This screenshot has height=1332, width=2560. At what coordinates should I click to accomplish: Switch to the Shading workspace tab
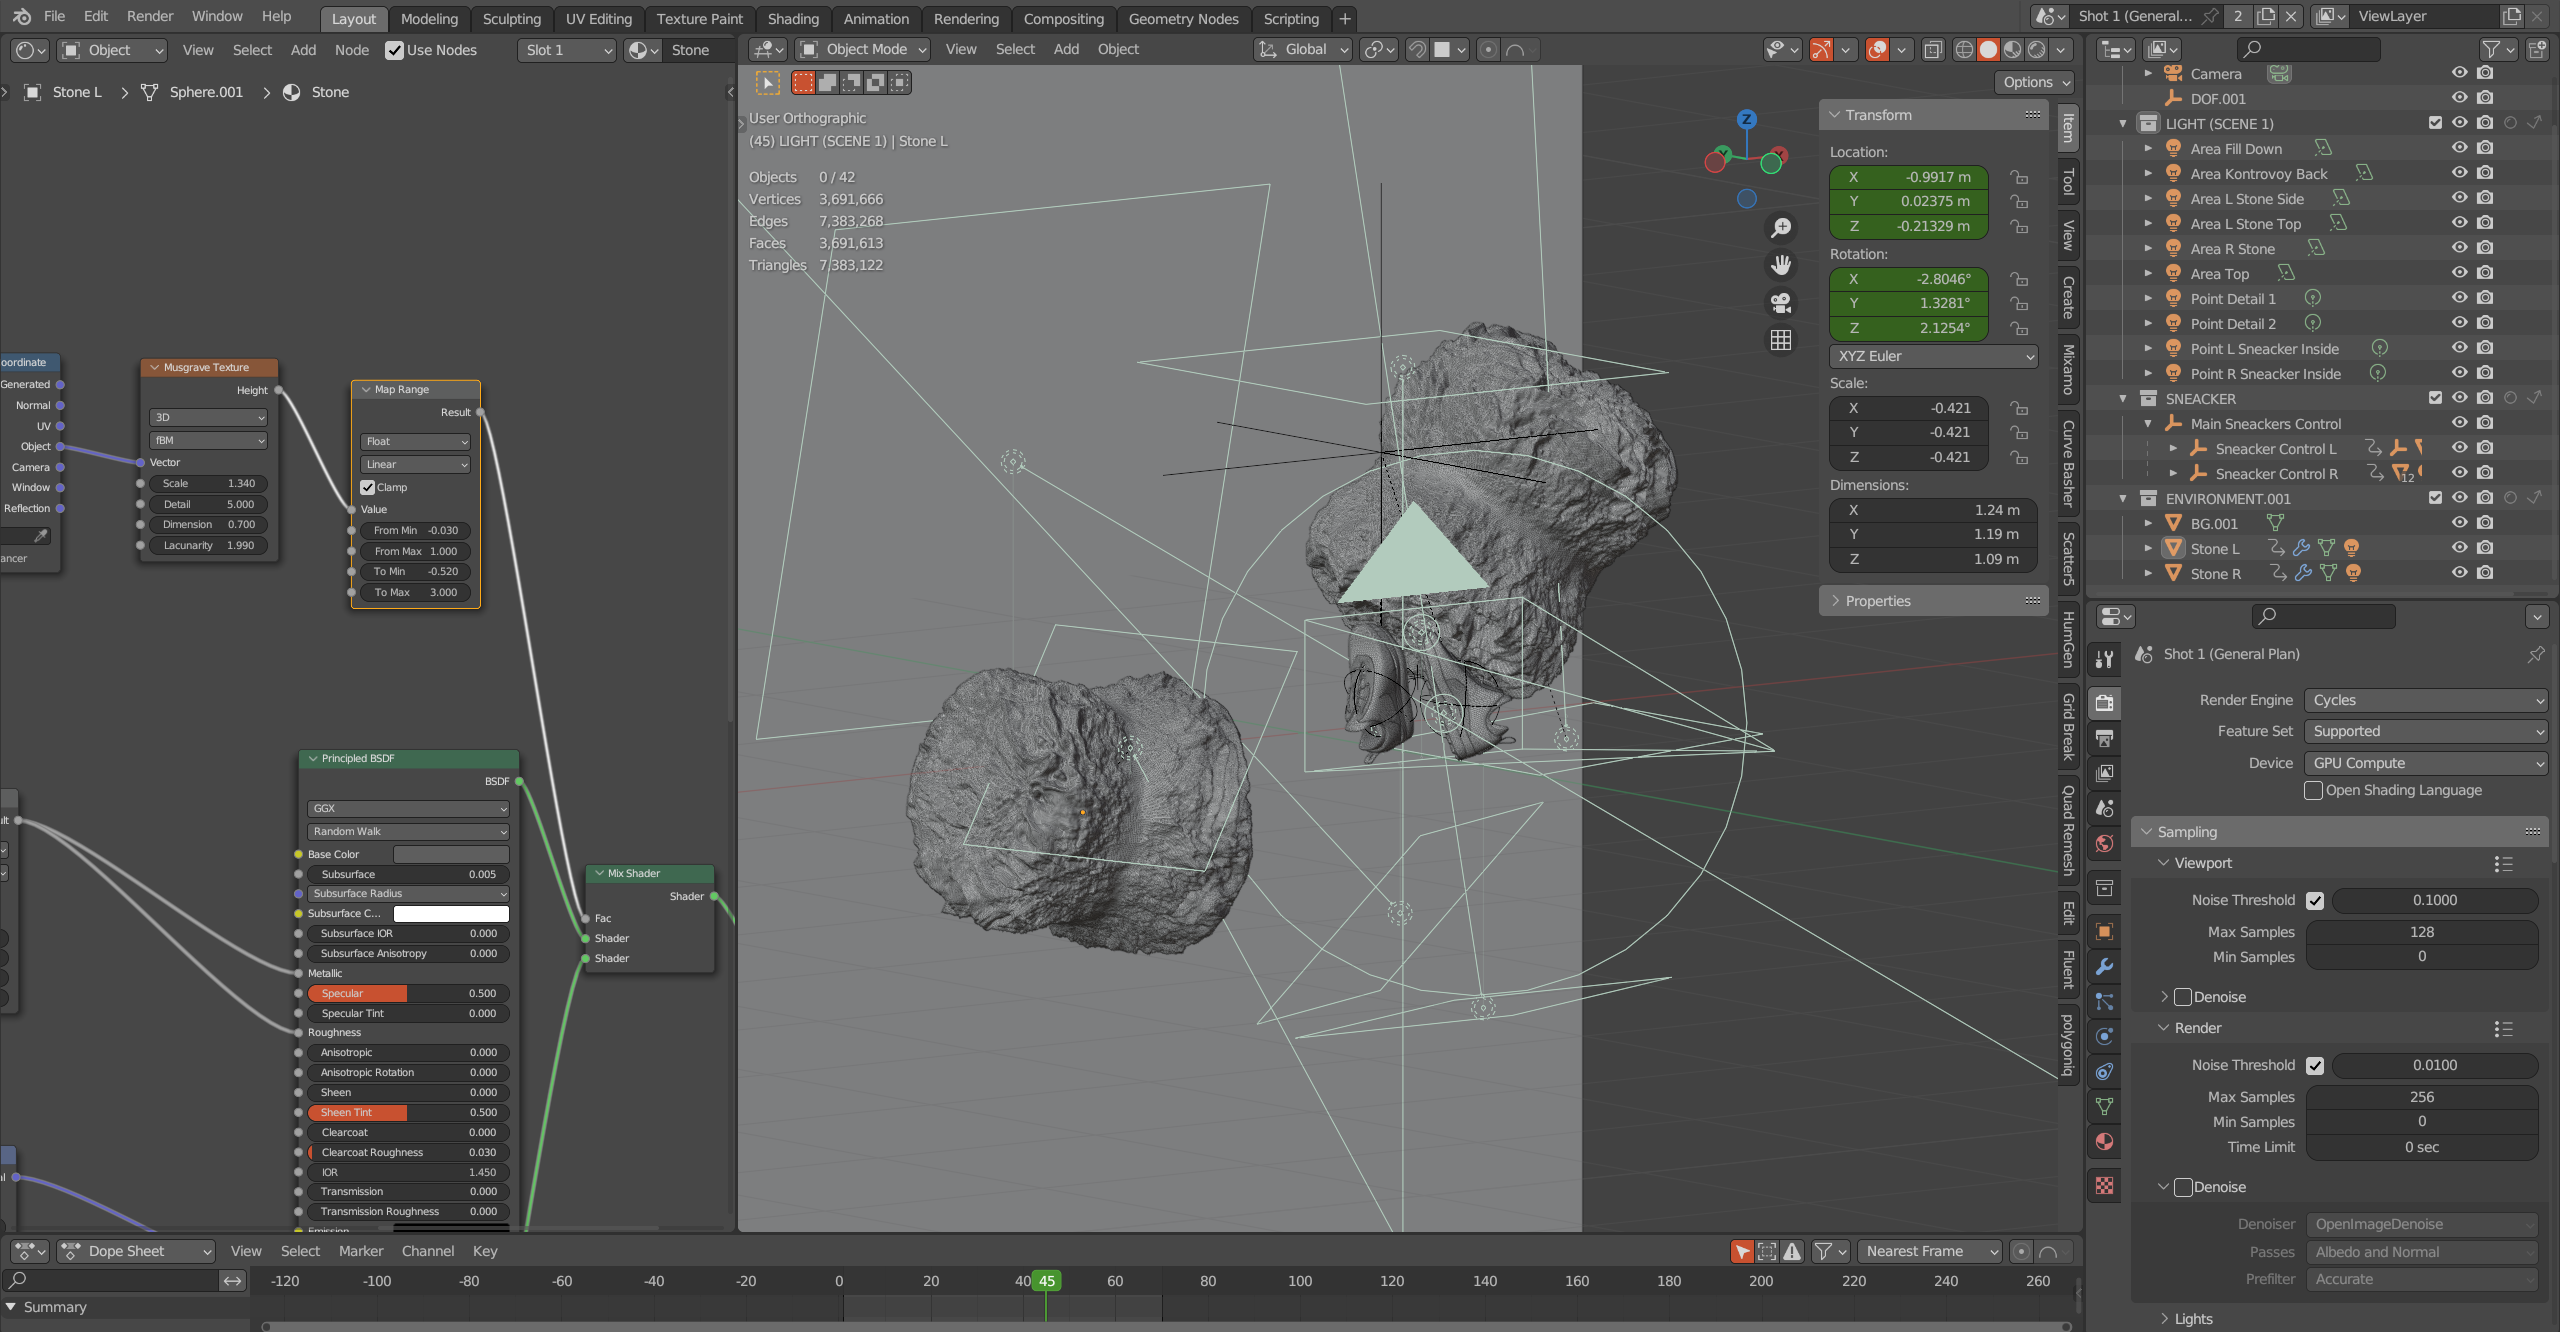(792, 18)
